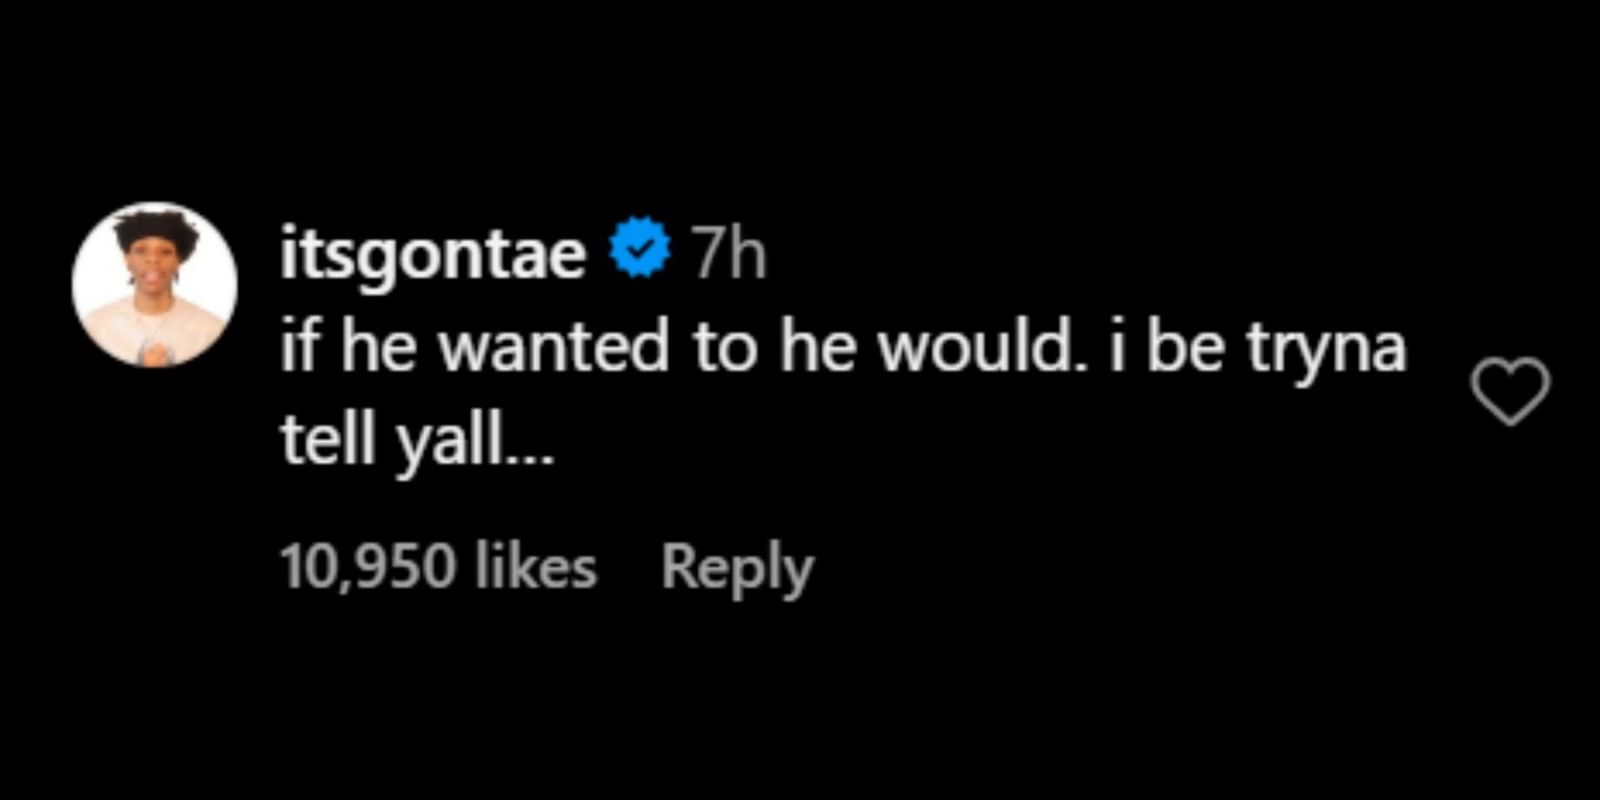Open likes count for this comment
Screen dimensions: 1600x800
pos(438,567)
